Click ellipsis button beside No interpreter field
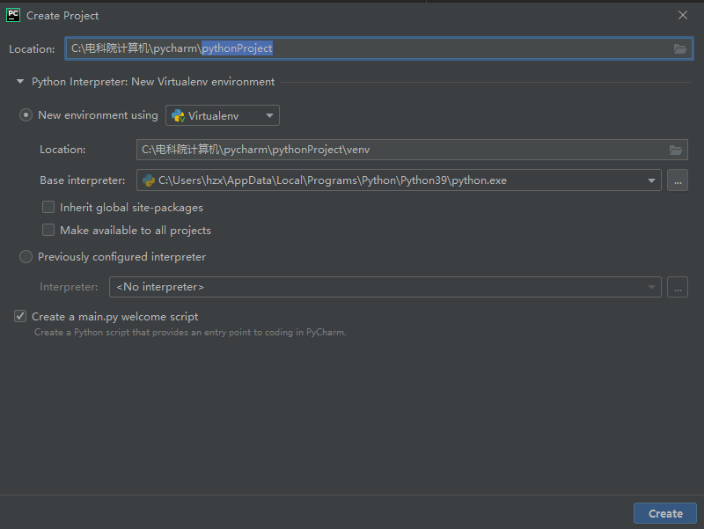704x529 pixels. coord(678,287)
